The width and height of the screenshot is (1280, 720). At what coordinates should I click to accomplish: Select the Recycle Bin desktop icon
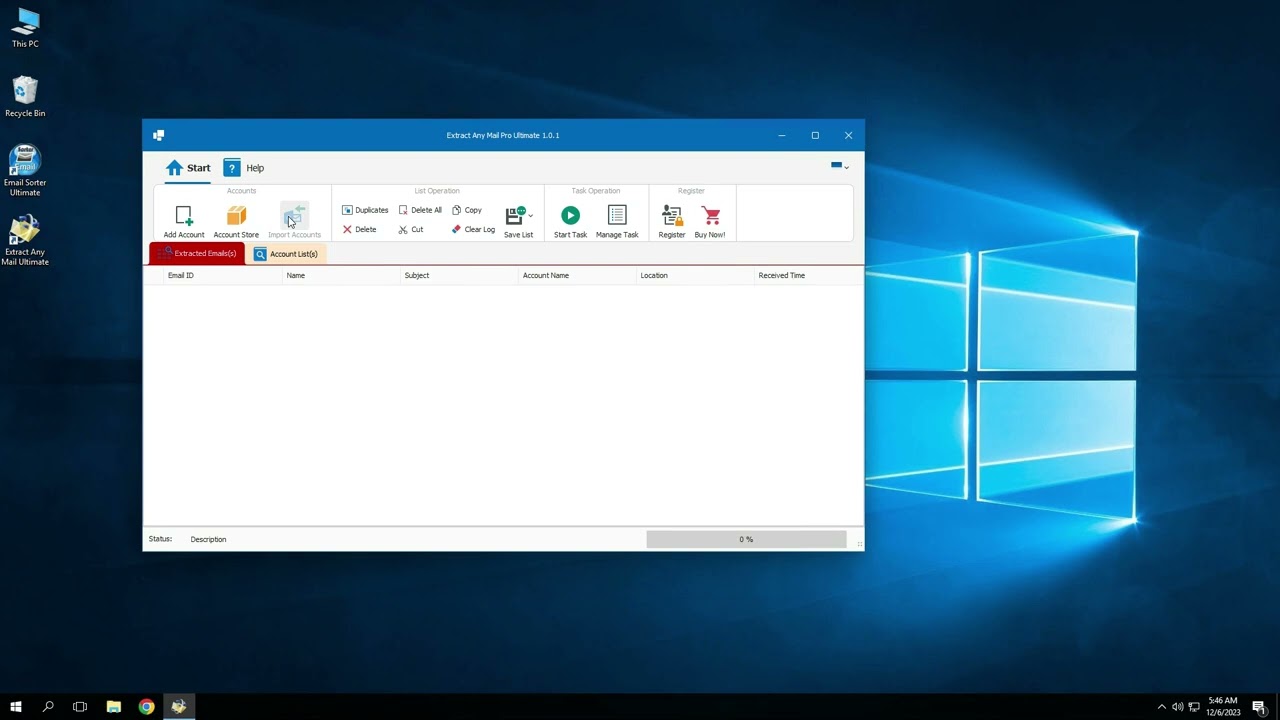(x=25, y=97)
